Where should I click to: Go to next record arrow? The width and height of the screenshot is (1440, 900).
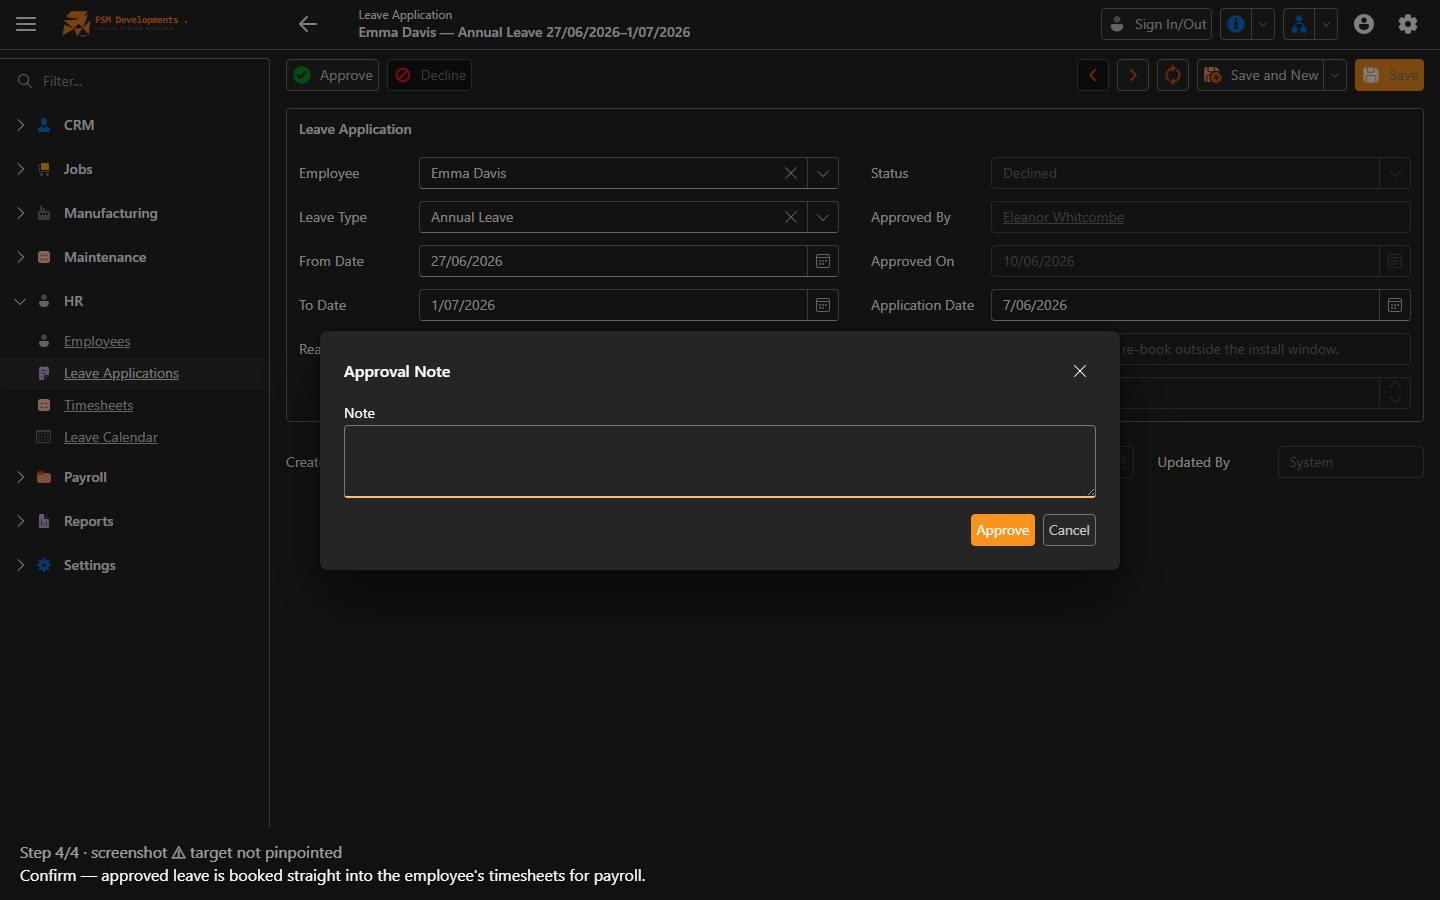(x=1133, y=75)
